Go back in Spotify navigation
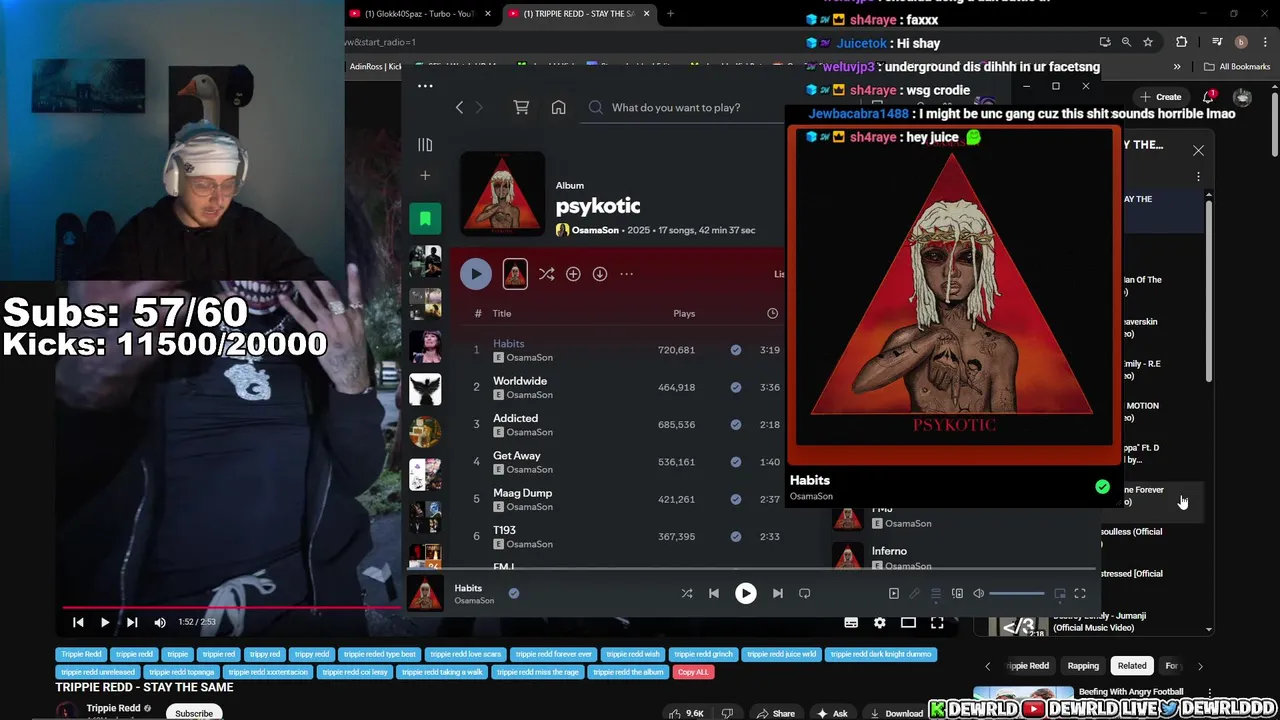 (x=460, y=108)
